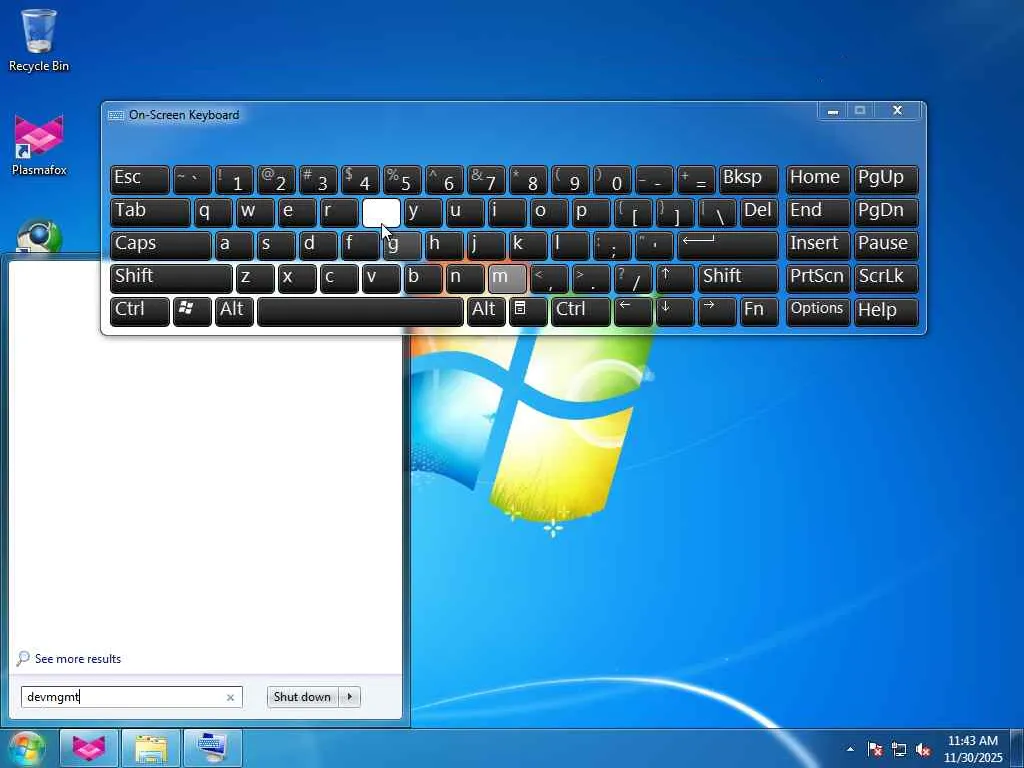The height and width of the screenshot is (768, 1024).
Task: Click the left bracket key
Action: pos(633,212)
